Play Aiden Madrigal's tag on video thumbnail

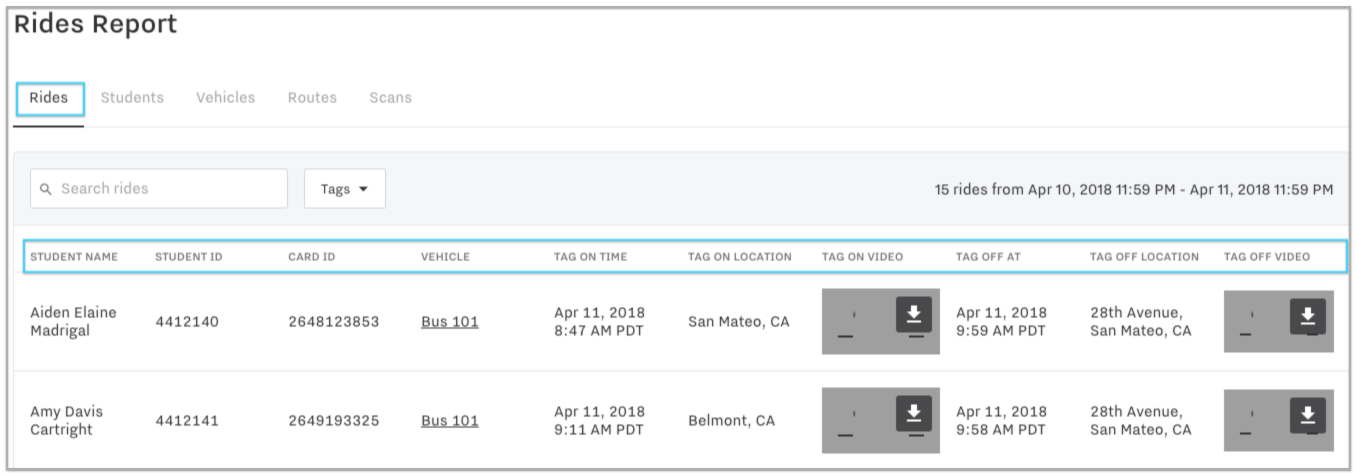[x=856, y=322]
